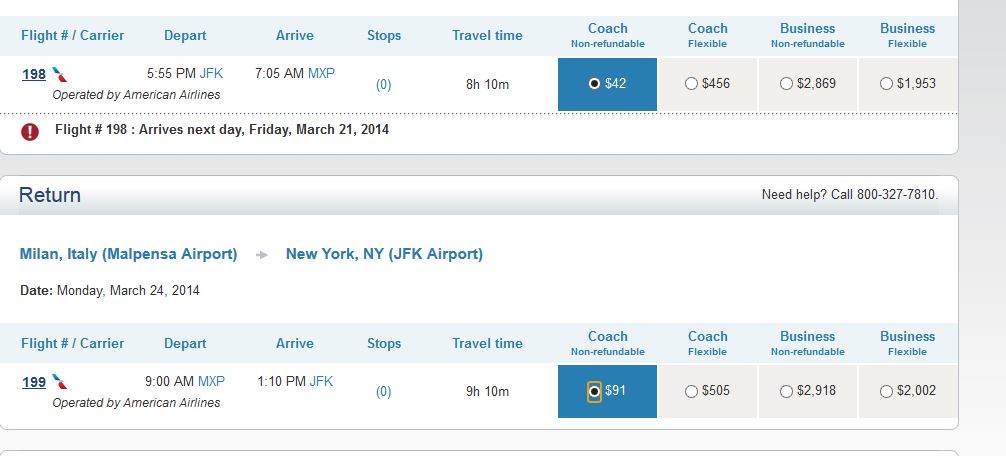
Task: Choose the $2,869 Business Non-refundable fare
Action: pyautogui.click(x=786, y=83)
